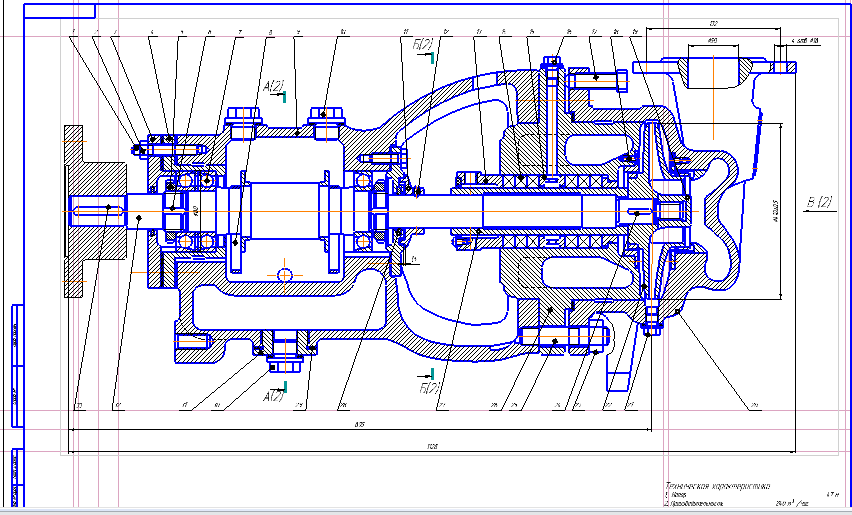Screen dimensions: 852x515
Task: Select the hatched inlet flange at top right
Action: [x=714, y=68]
